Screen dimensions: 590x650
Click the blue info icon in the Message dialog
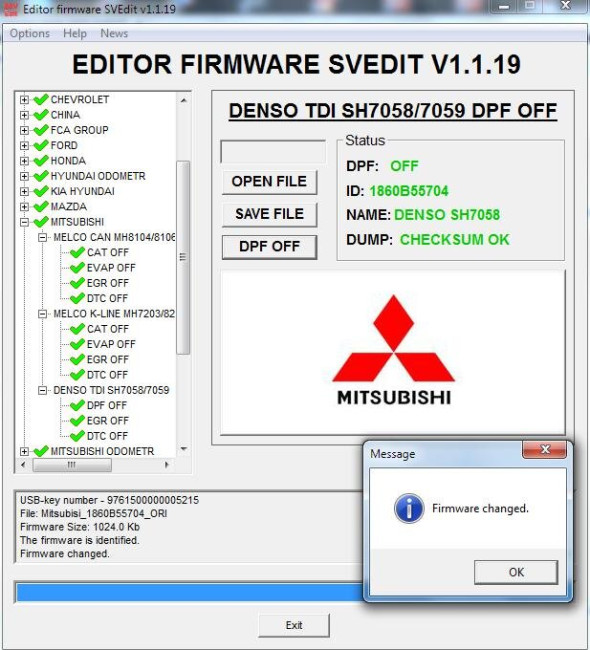click(409, 508)
